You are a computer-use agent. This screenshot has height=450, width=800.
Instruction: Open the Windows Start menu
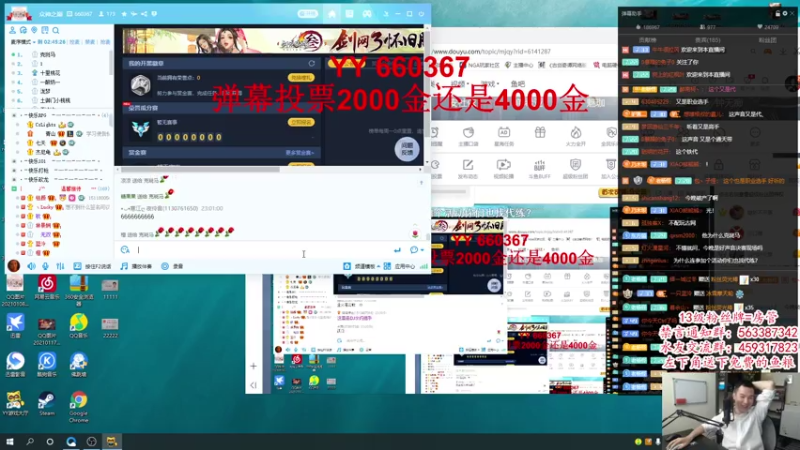tap(10, 441)
